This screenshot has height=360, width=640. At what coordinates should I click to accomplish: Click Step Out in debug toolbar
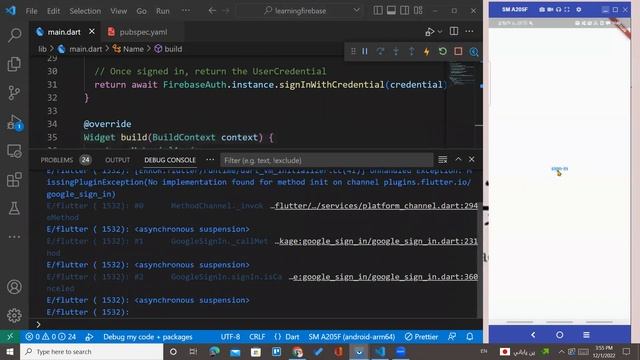pos(411,51)
